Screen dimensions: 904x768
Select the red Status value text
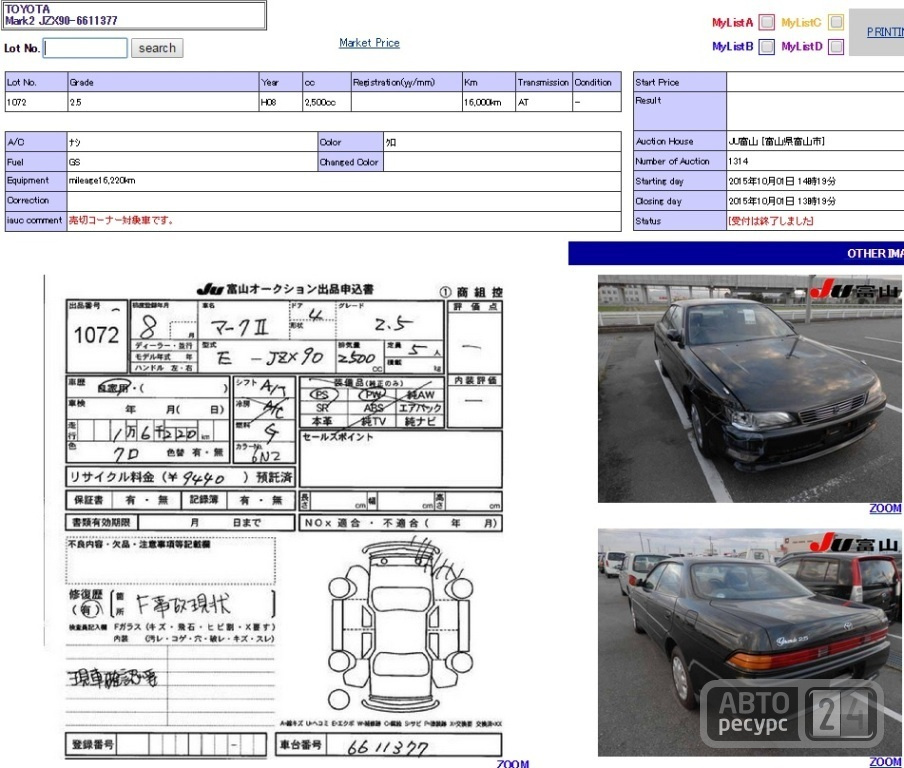[x=771, y=221]
